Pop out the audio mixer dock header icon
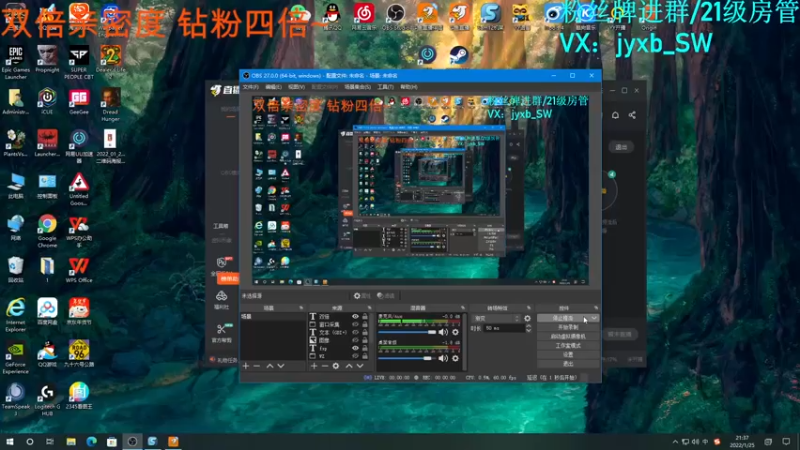The height and width of the screenshot is (450, 800). [463, 308]
